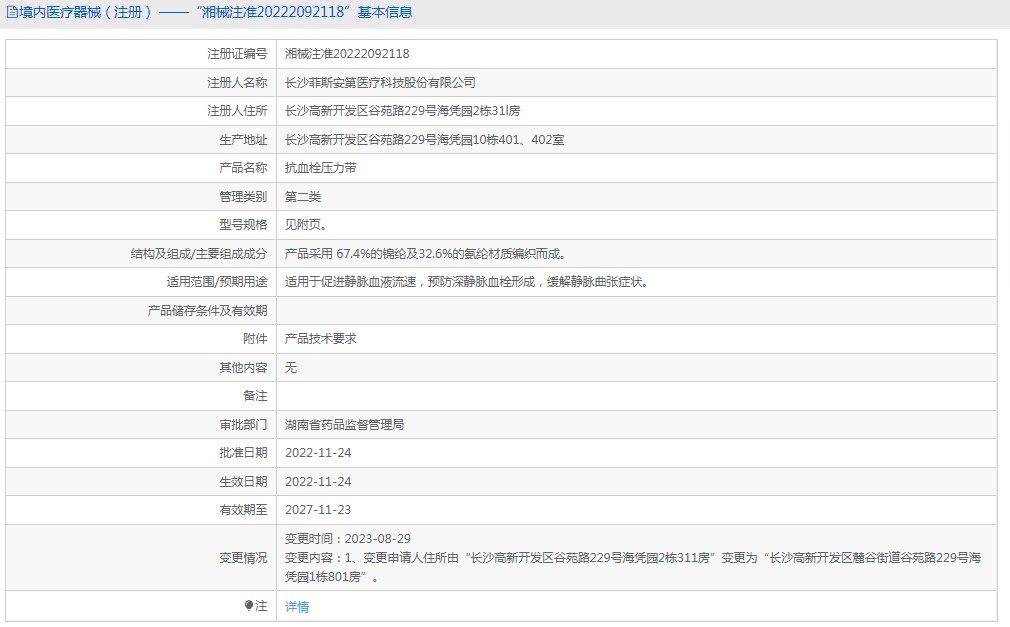Click the label 变更情况
The height and width of the screenshot is (627, 1010).
243,557
